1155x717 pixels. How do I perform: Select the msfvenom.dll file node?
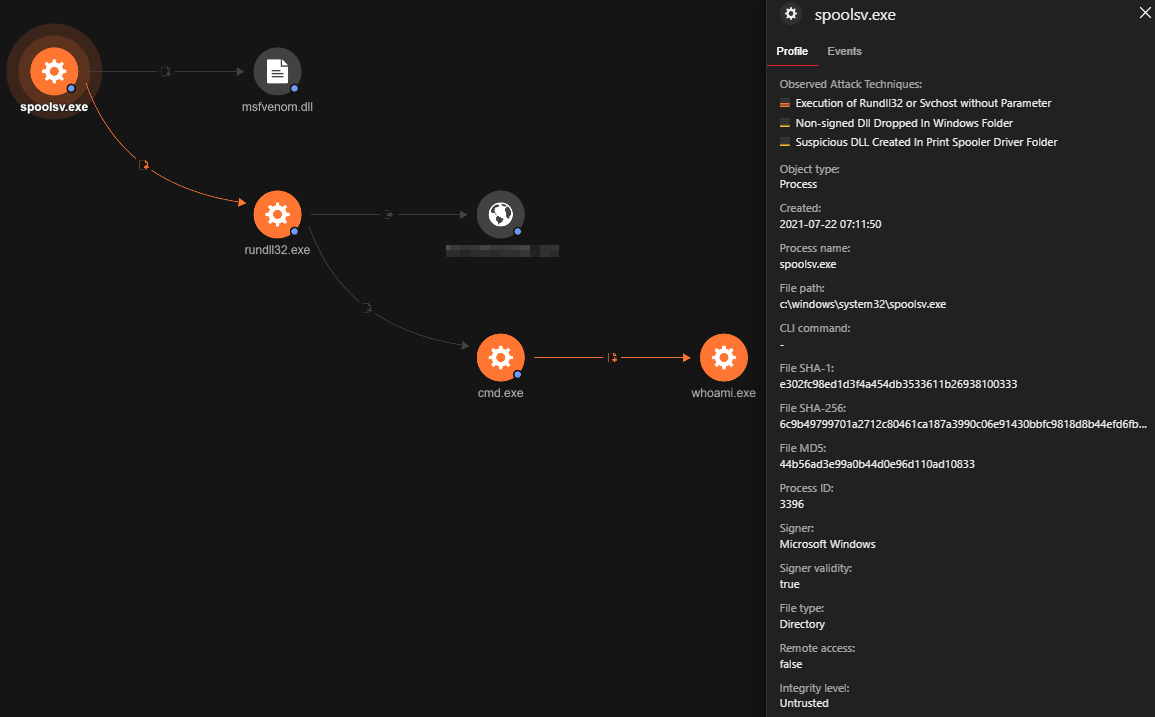[x=277, y=71]
